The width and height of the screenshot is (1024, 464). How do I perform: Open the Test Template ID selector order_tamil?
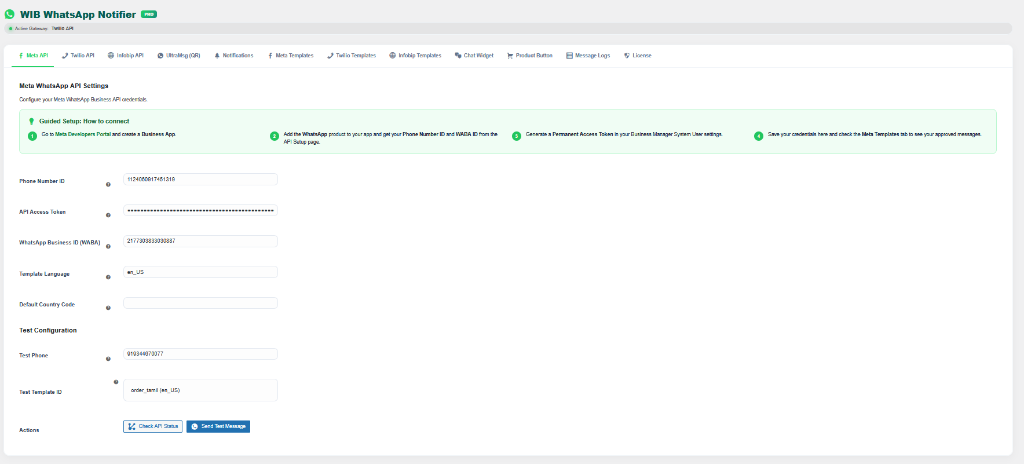tap(200, 390)
